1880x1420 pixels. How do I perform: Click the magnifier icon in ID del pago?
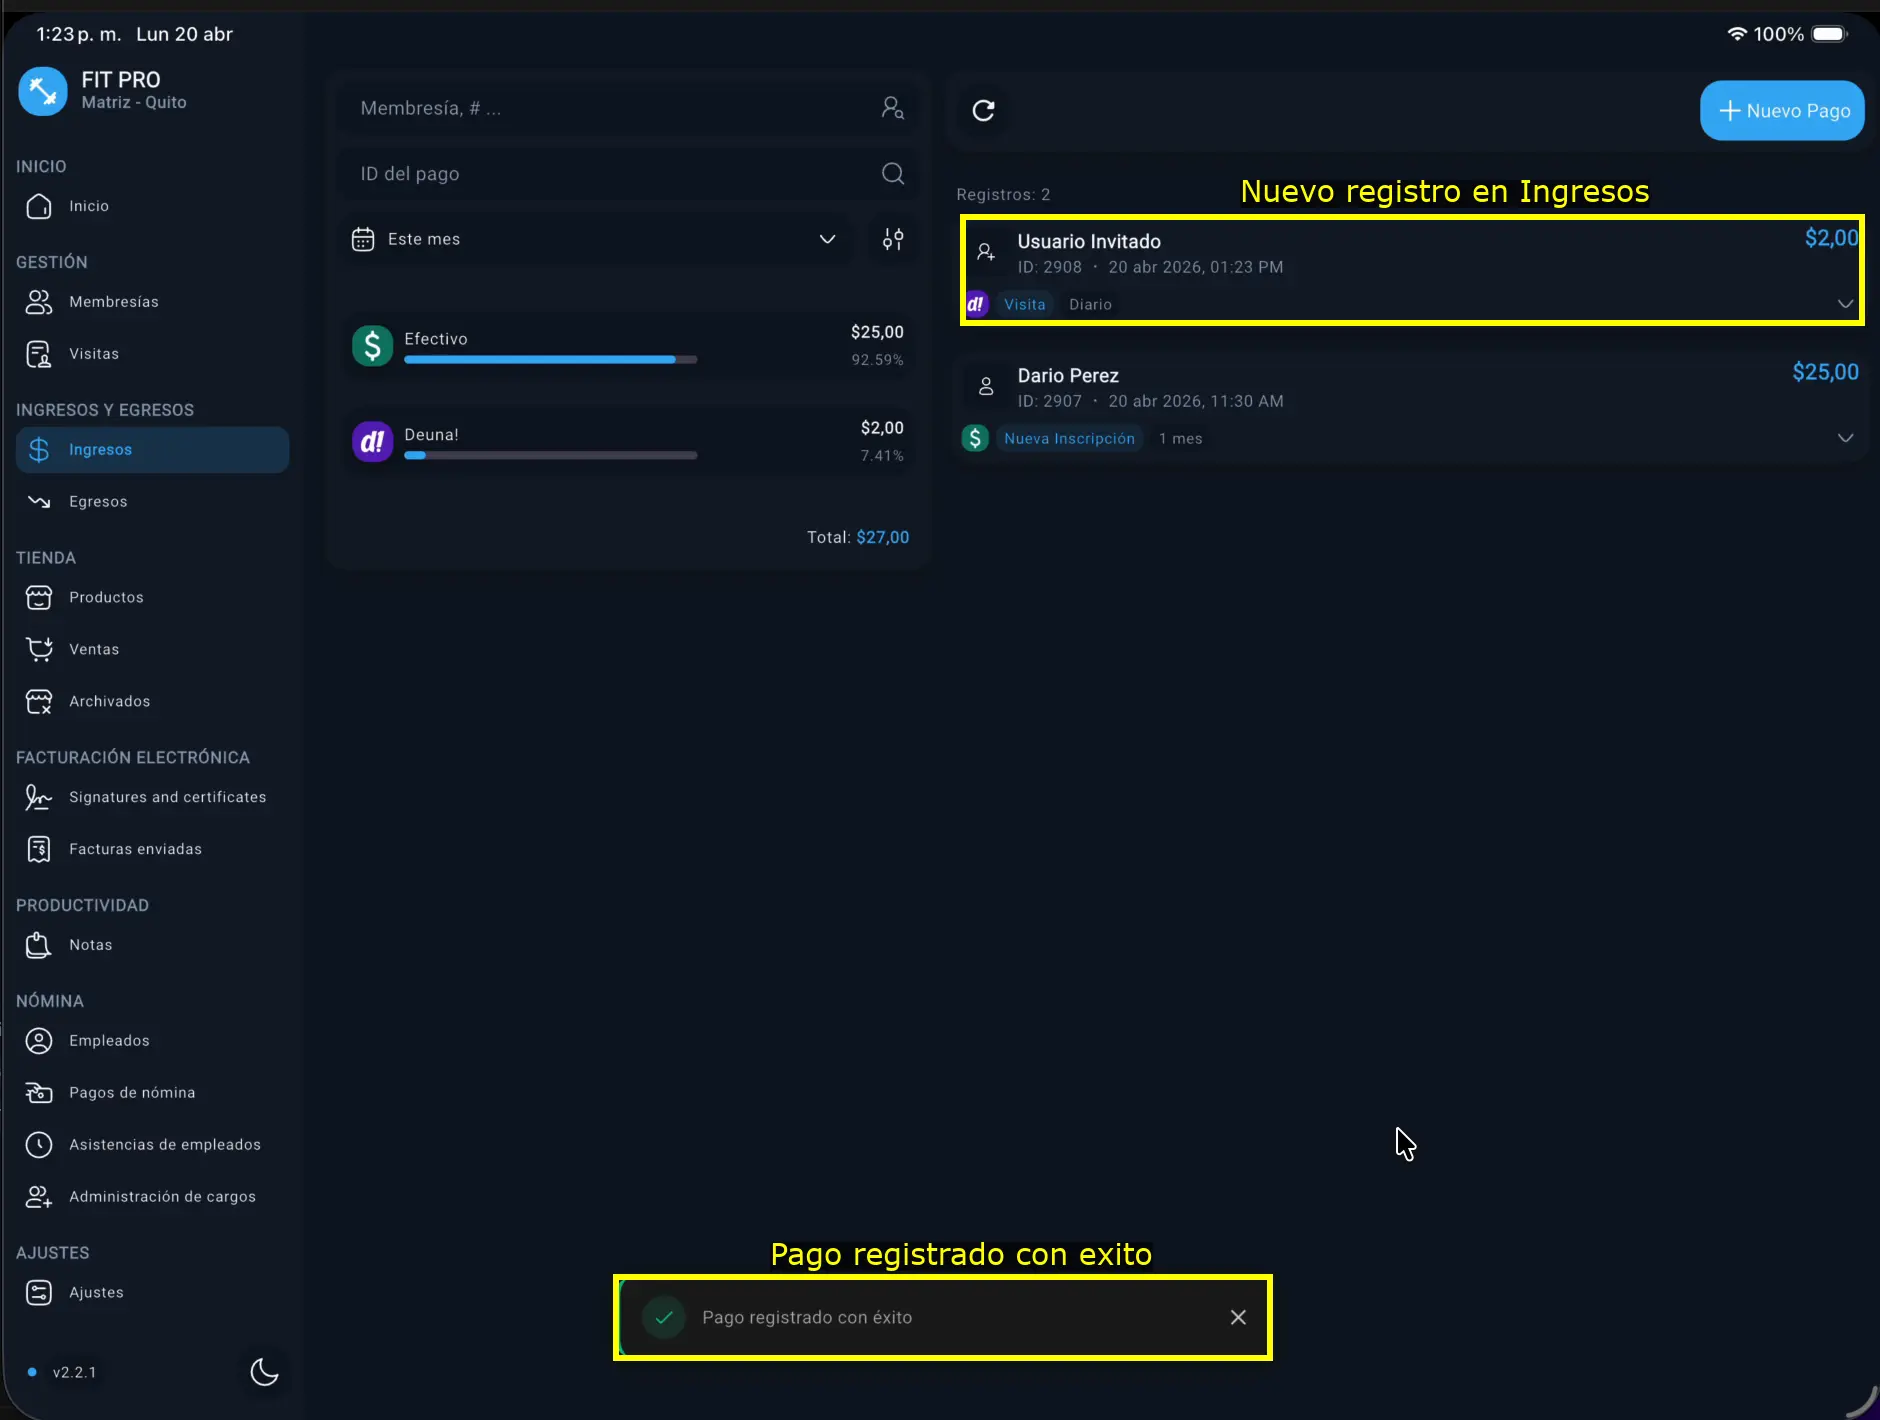892,174
